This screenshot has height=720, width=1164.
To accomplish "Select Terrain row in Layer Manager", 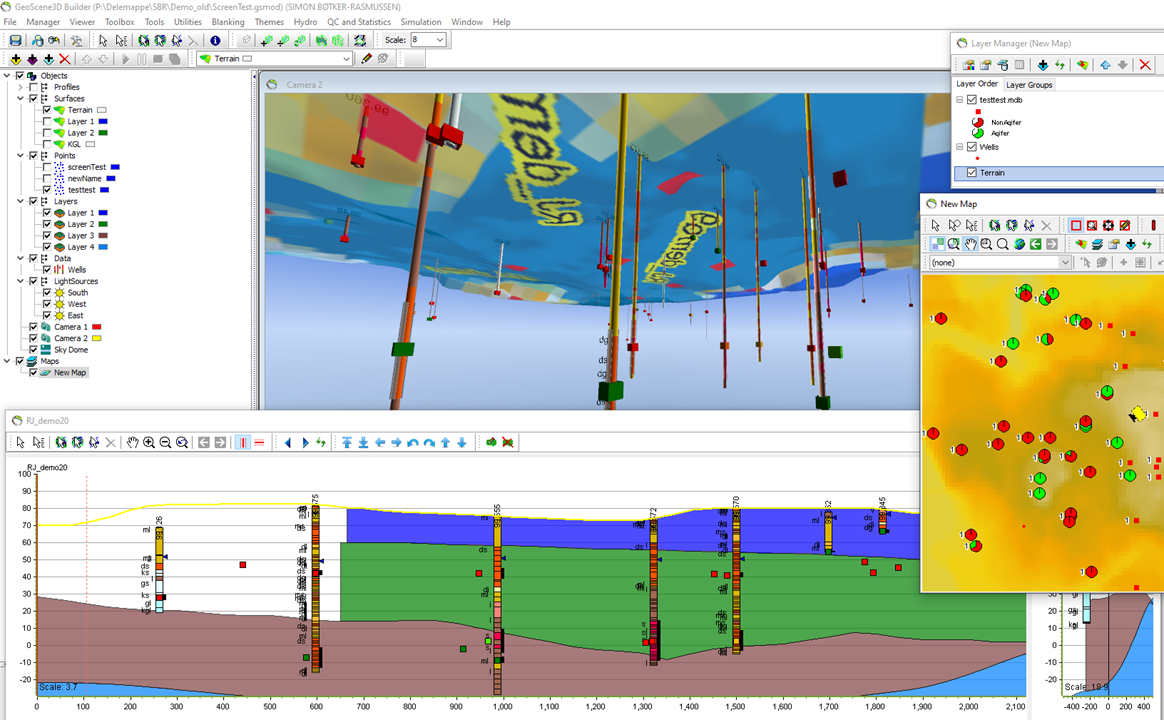I will [x=1058, y=173].
